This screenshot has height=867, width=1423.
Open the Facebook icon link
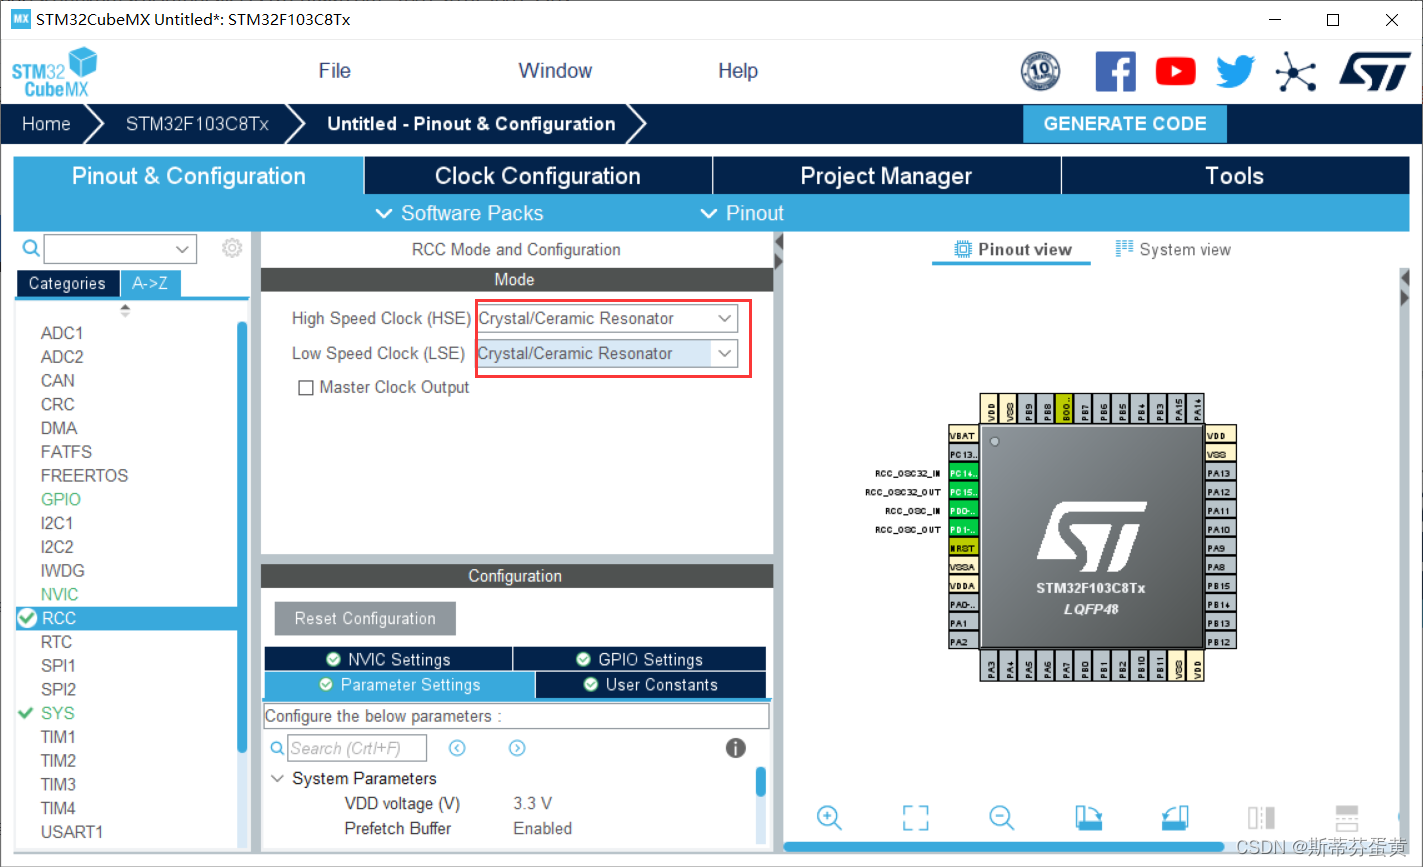[x=1115, y=72]
